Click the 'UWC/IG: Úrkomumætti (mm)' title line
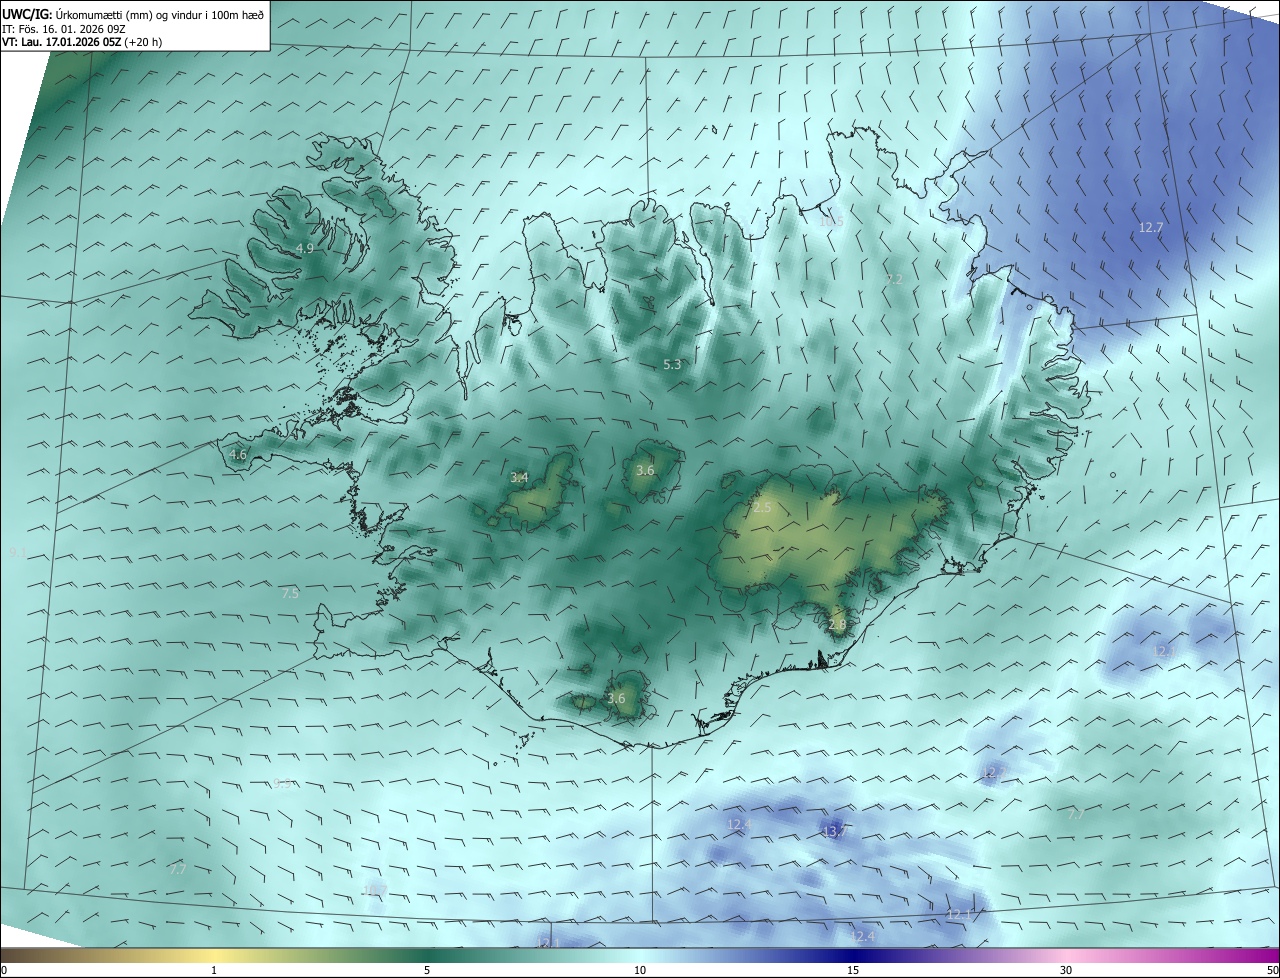Viewport: 1280px width, 978px height. coord(133,14)
